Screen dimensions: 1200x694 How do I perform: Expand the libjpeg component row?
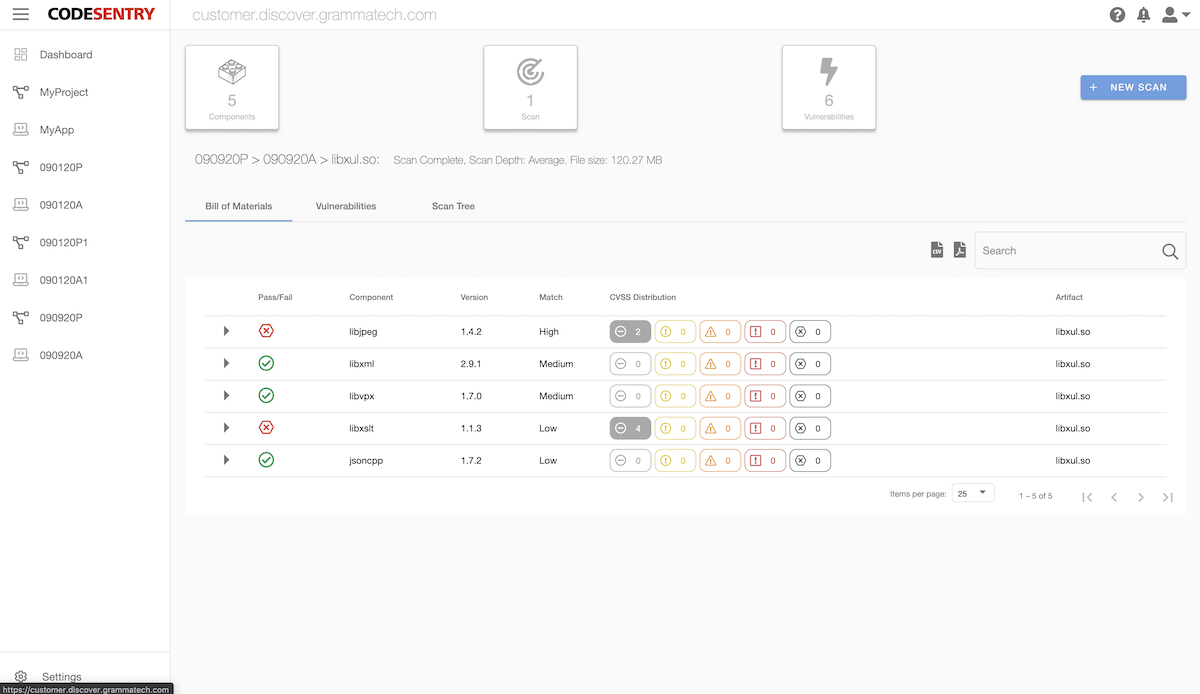(227, 331)
